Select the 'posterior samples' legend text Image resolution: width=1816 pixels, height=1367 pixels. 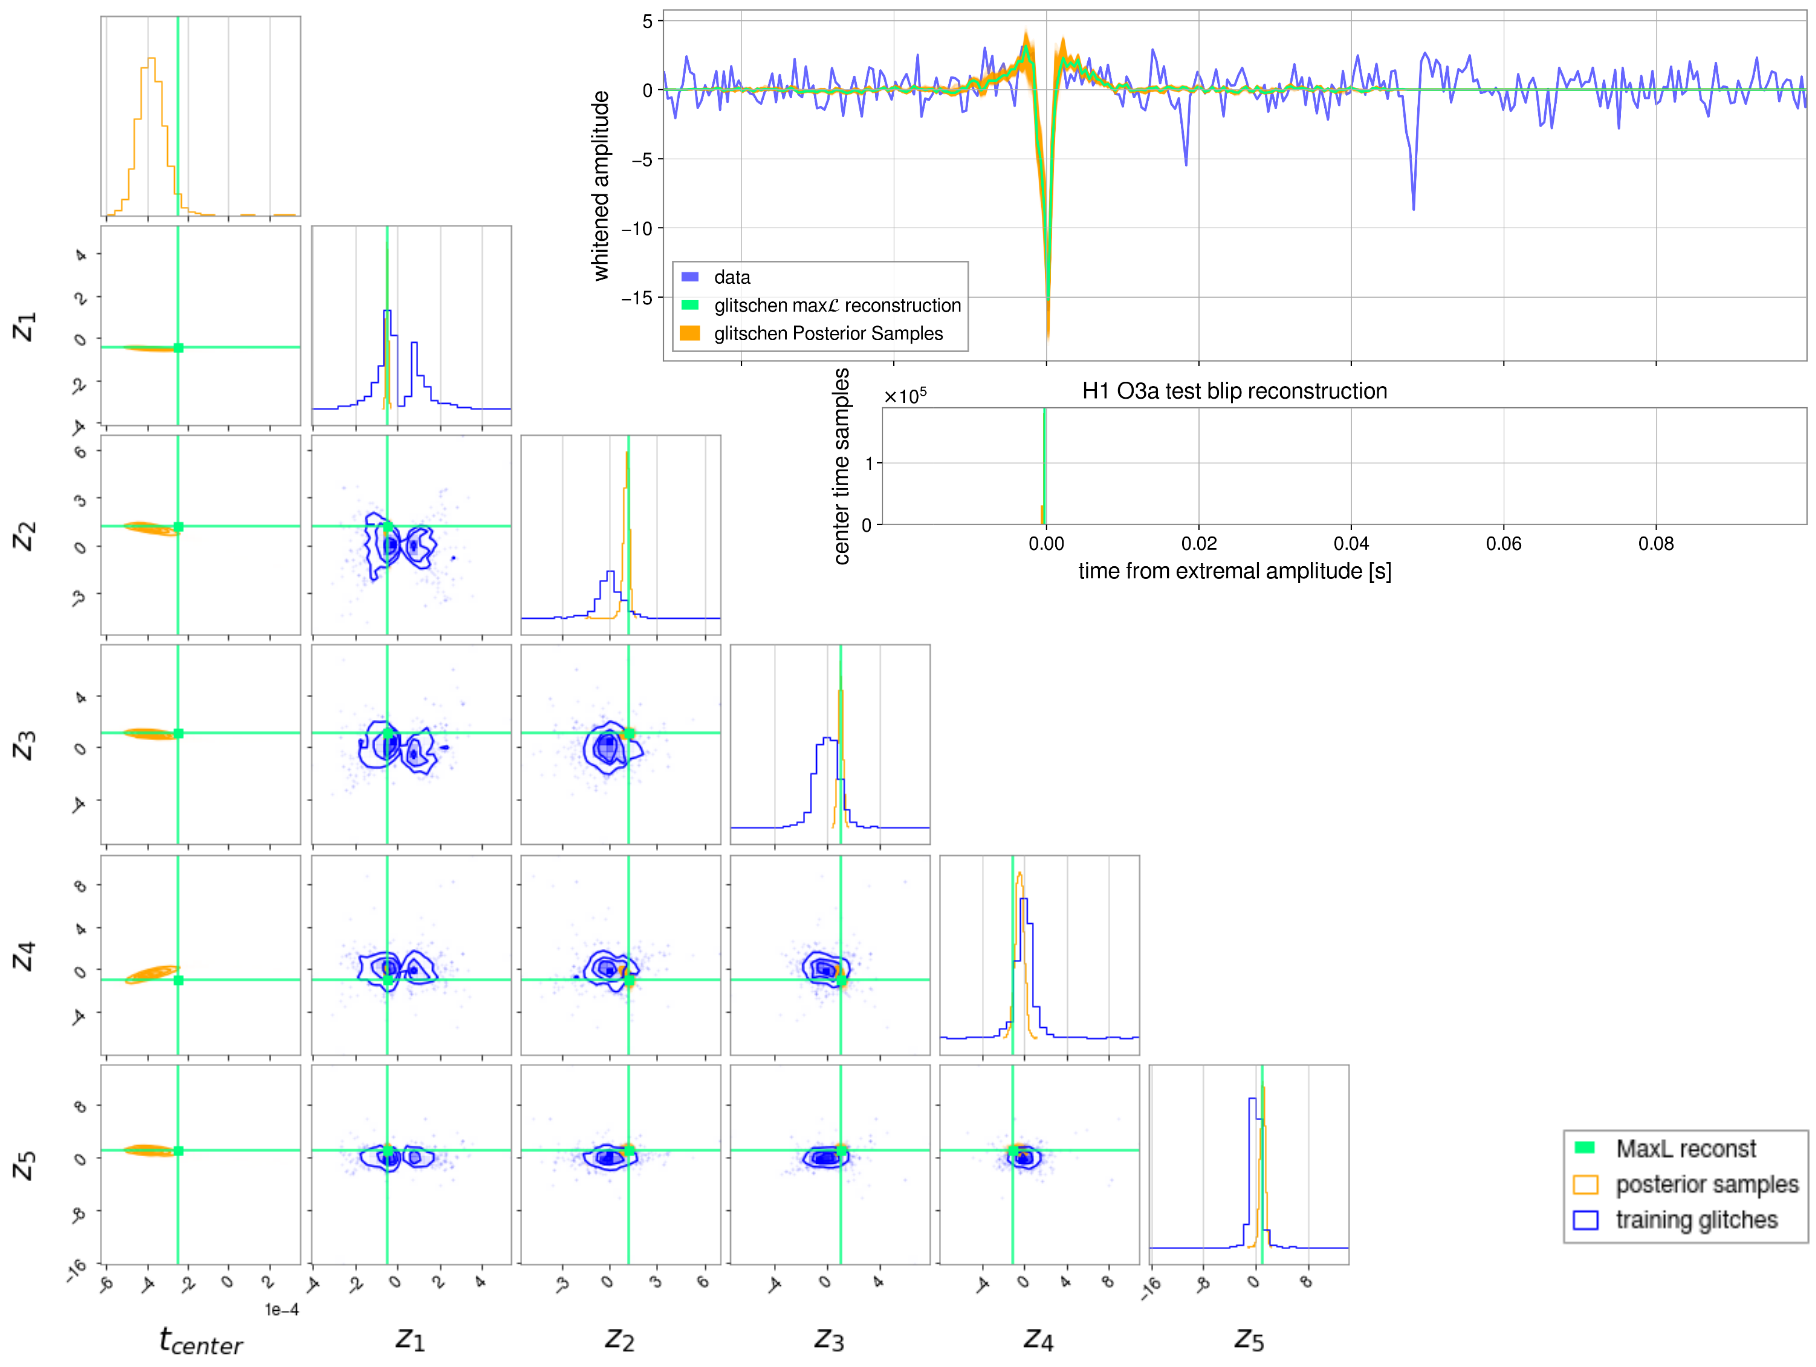point(1707,1184)
